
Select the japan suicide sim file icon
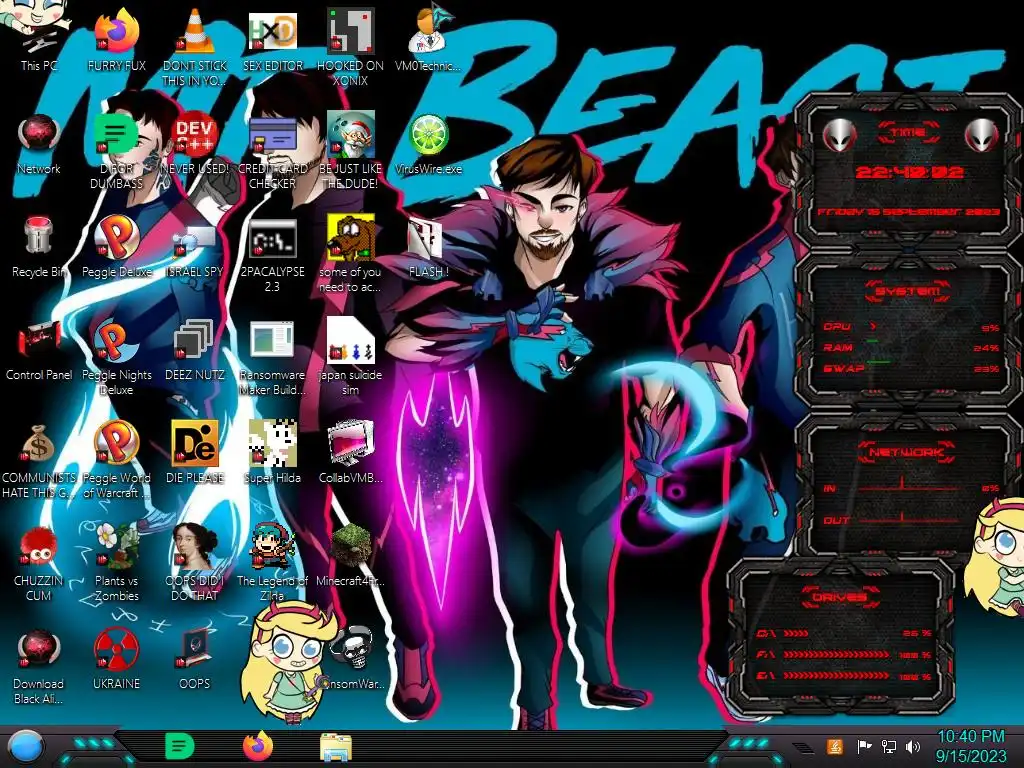[x=351, y=356]
